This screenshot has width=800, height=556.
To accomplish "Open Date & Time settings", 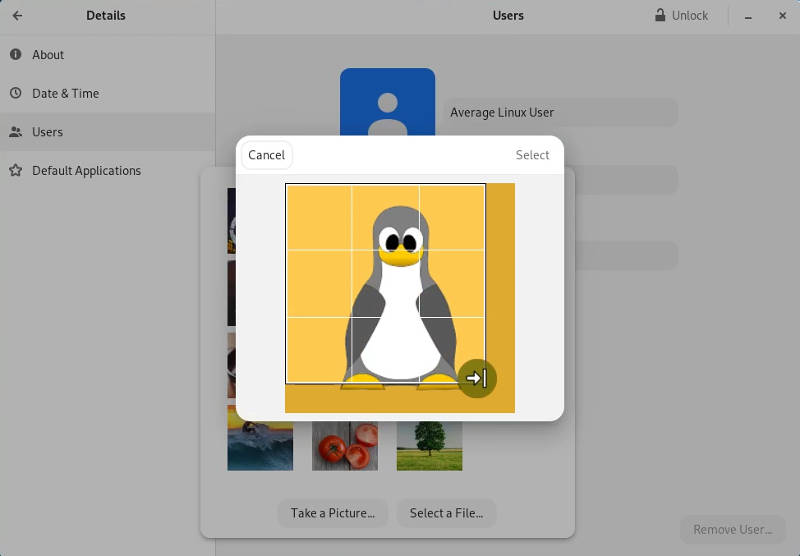I will pyautogui.click(x=107, y=93).
